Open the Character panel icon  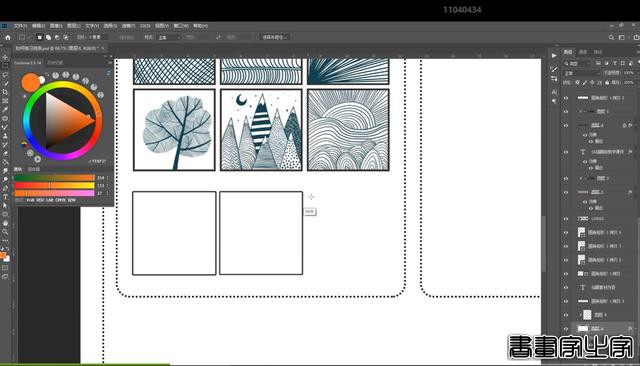[x=554, y=92]
